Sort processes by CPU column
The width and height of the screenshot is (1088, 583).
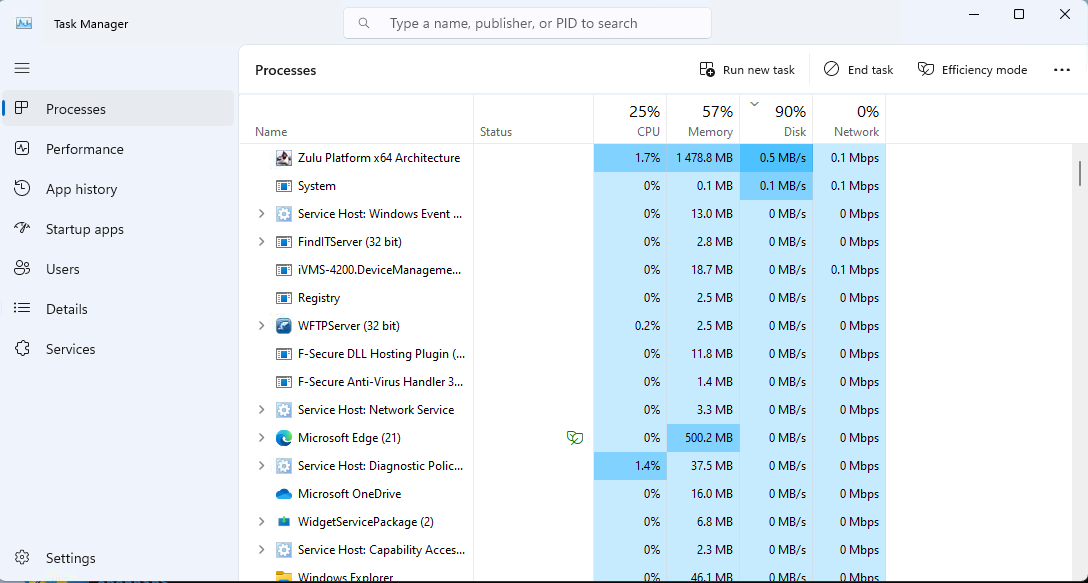pyautogui.click(x=630, y=119)
